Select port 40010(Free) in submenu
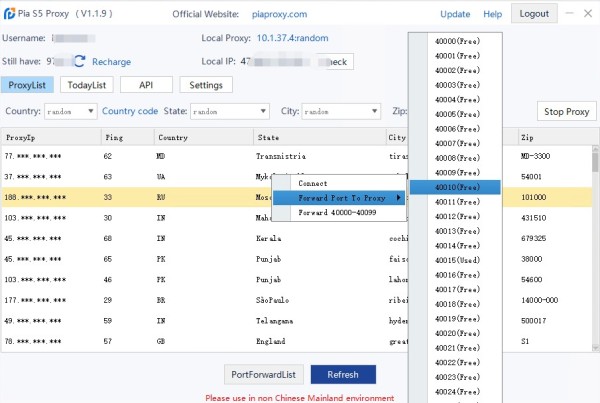 pyautogui.click(x=455, y=187)
